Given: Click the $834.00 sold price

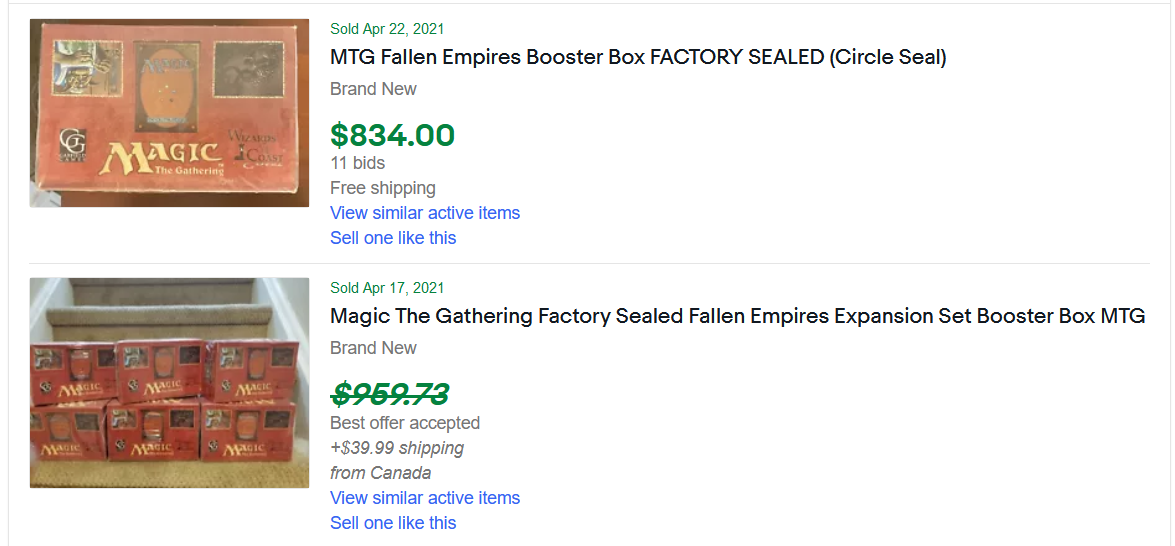Looking at the screenshot, I should pyautogui.click(x=392, y=135).
